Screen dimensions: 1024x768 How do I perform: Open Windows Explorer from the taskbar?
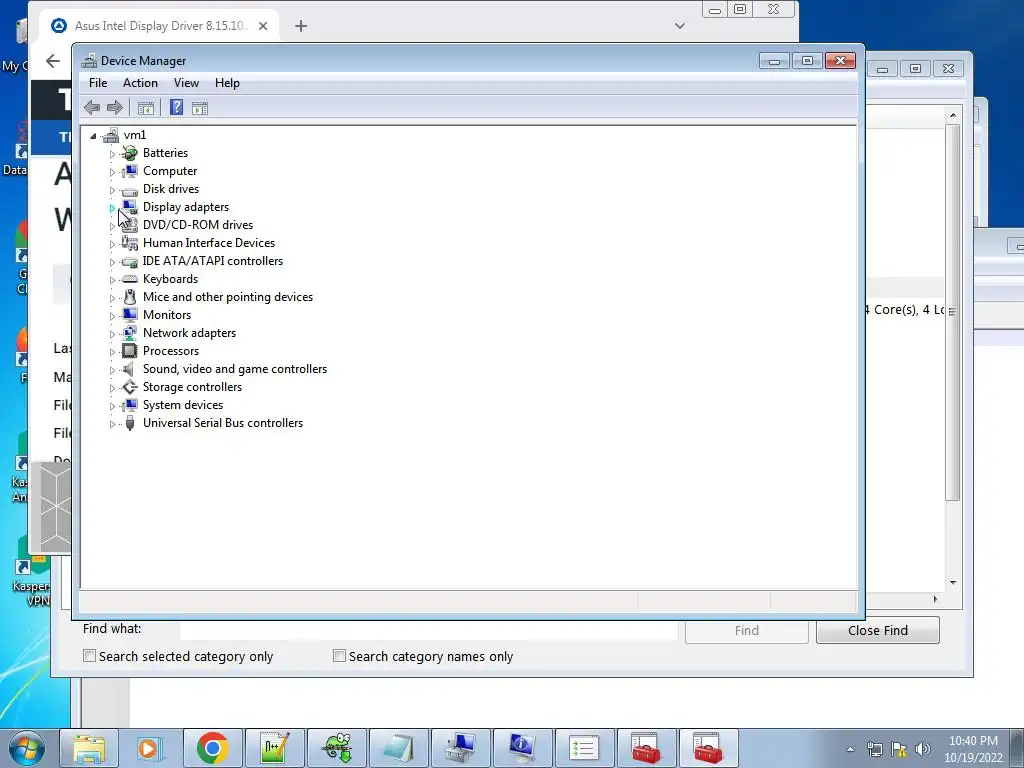[x=89, y=748]
